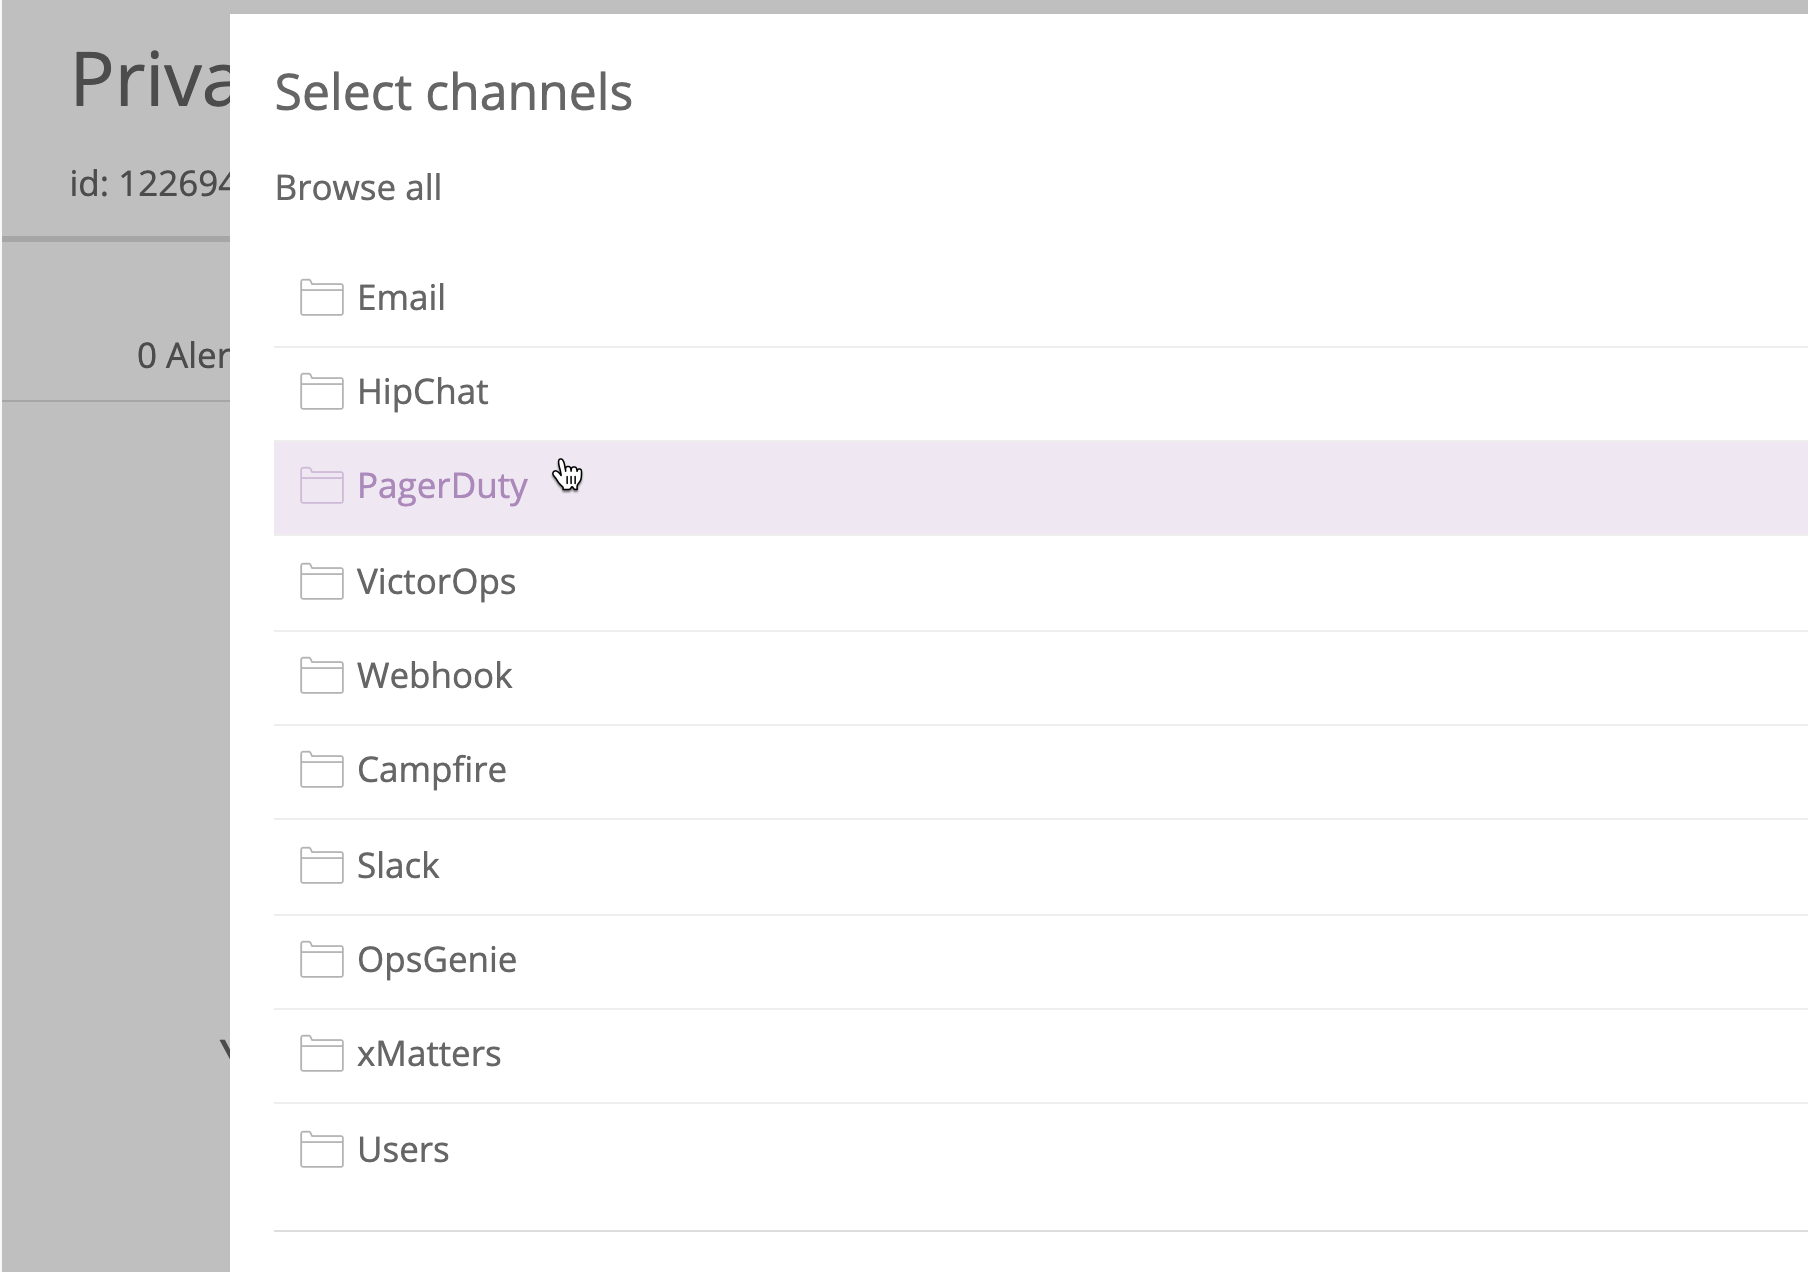The width and height of the screenshot is (1808, 1272).
Task: Choose the VictorOps channel category
Action: click(1040, 583)
